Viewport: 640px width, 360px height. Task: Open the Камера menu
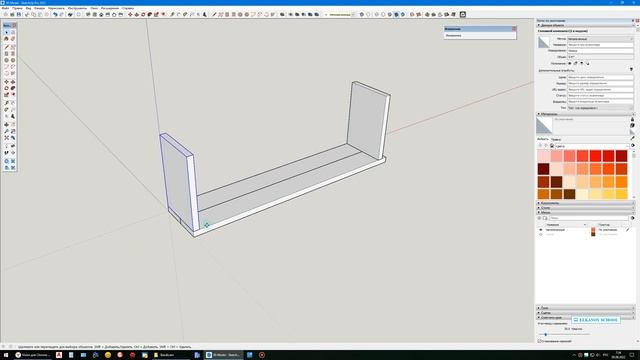pos(40,8)
